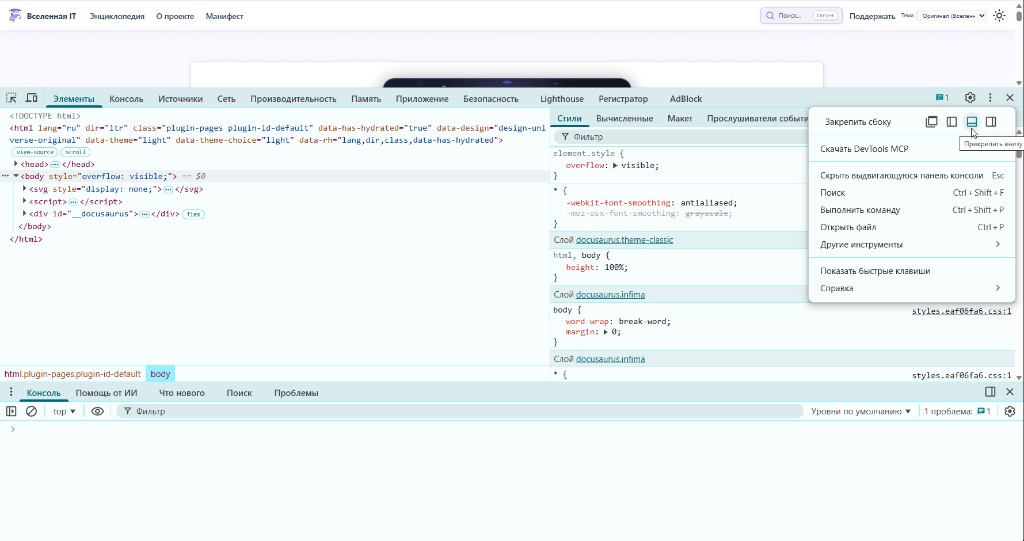Screen dimensions: 1024x541
Task: Dock DevTools to the right icon
Action: click(991, 122)
